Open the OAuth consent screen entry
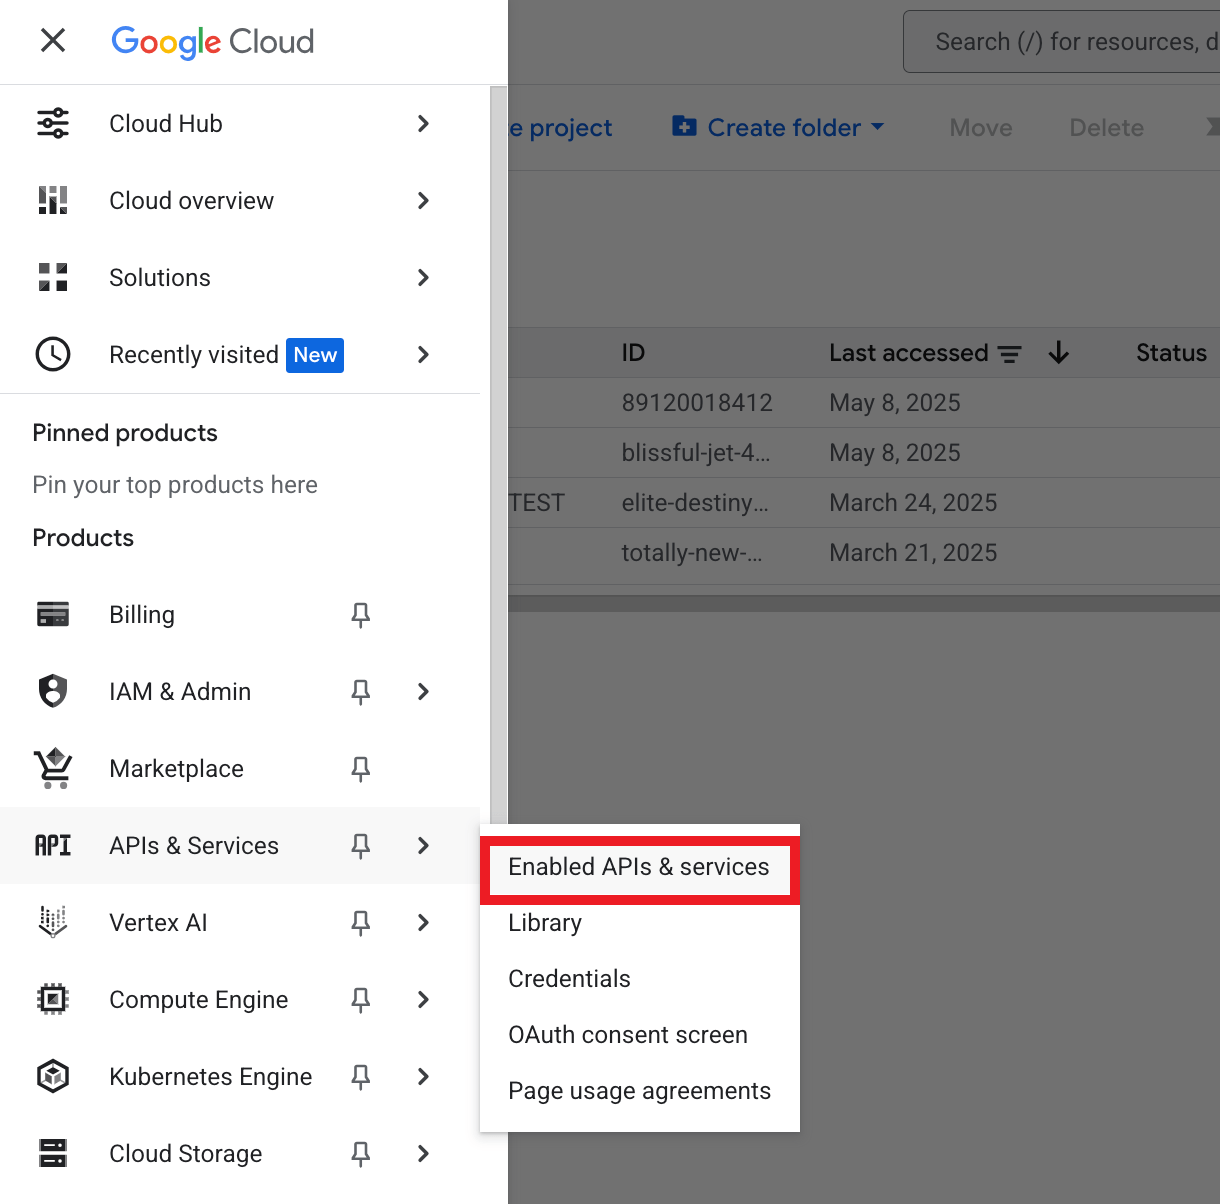Viewport: 1220px width, 1204px height. click(627, 1035)
